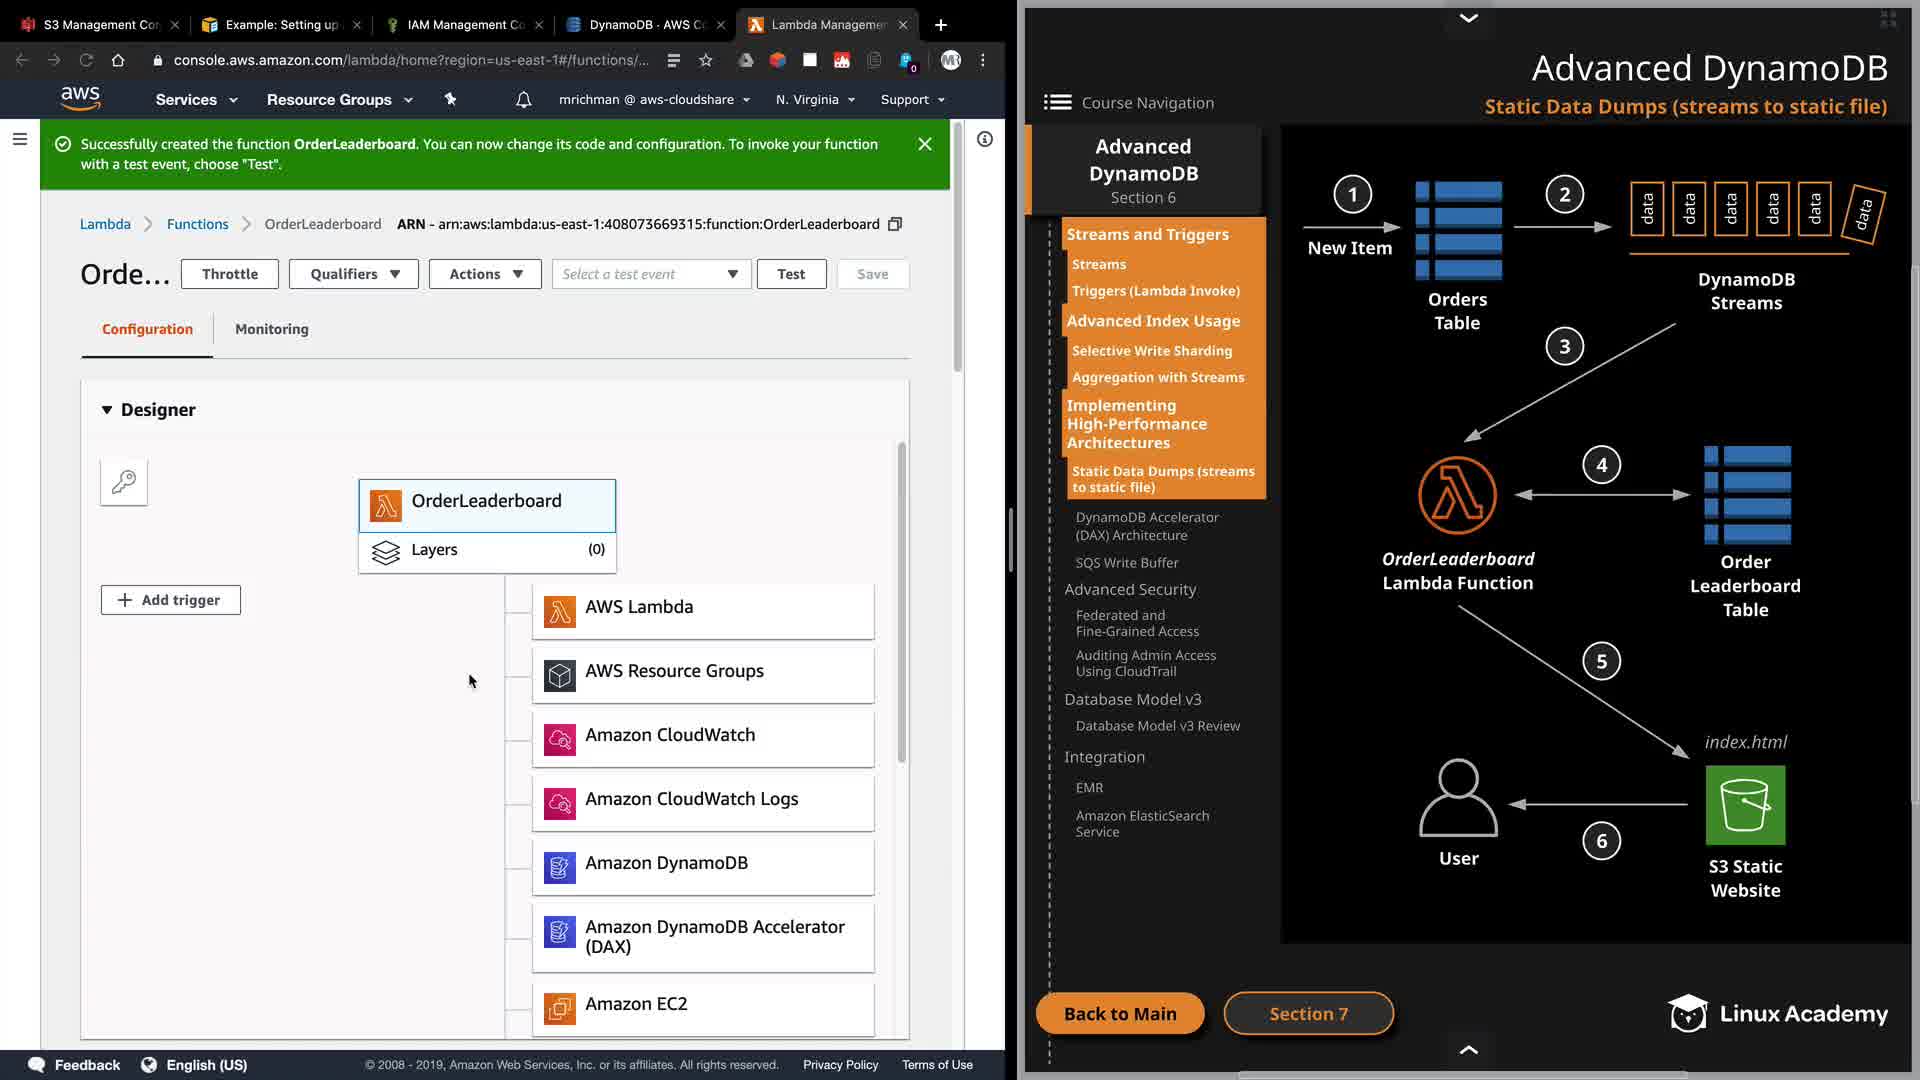Collapse the Designer section
This screenshot has height=1080, width=1920.
point(107,410)
